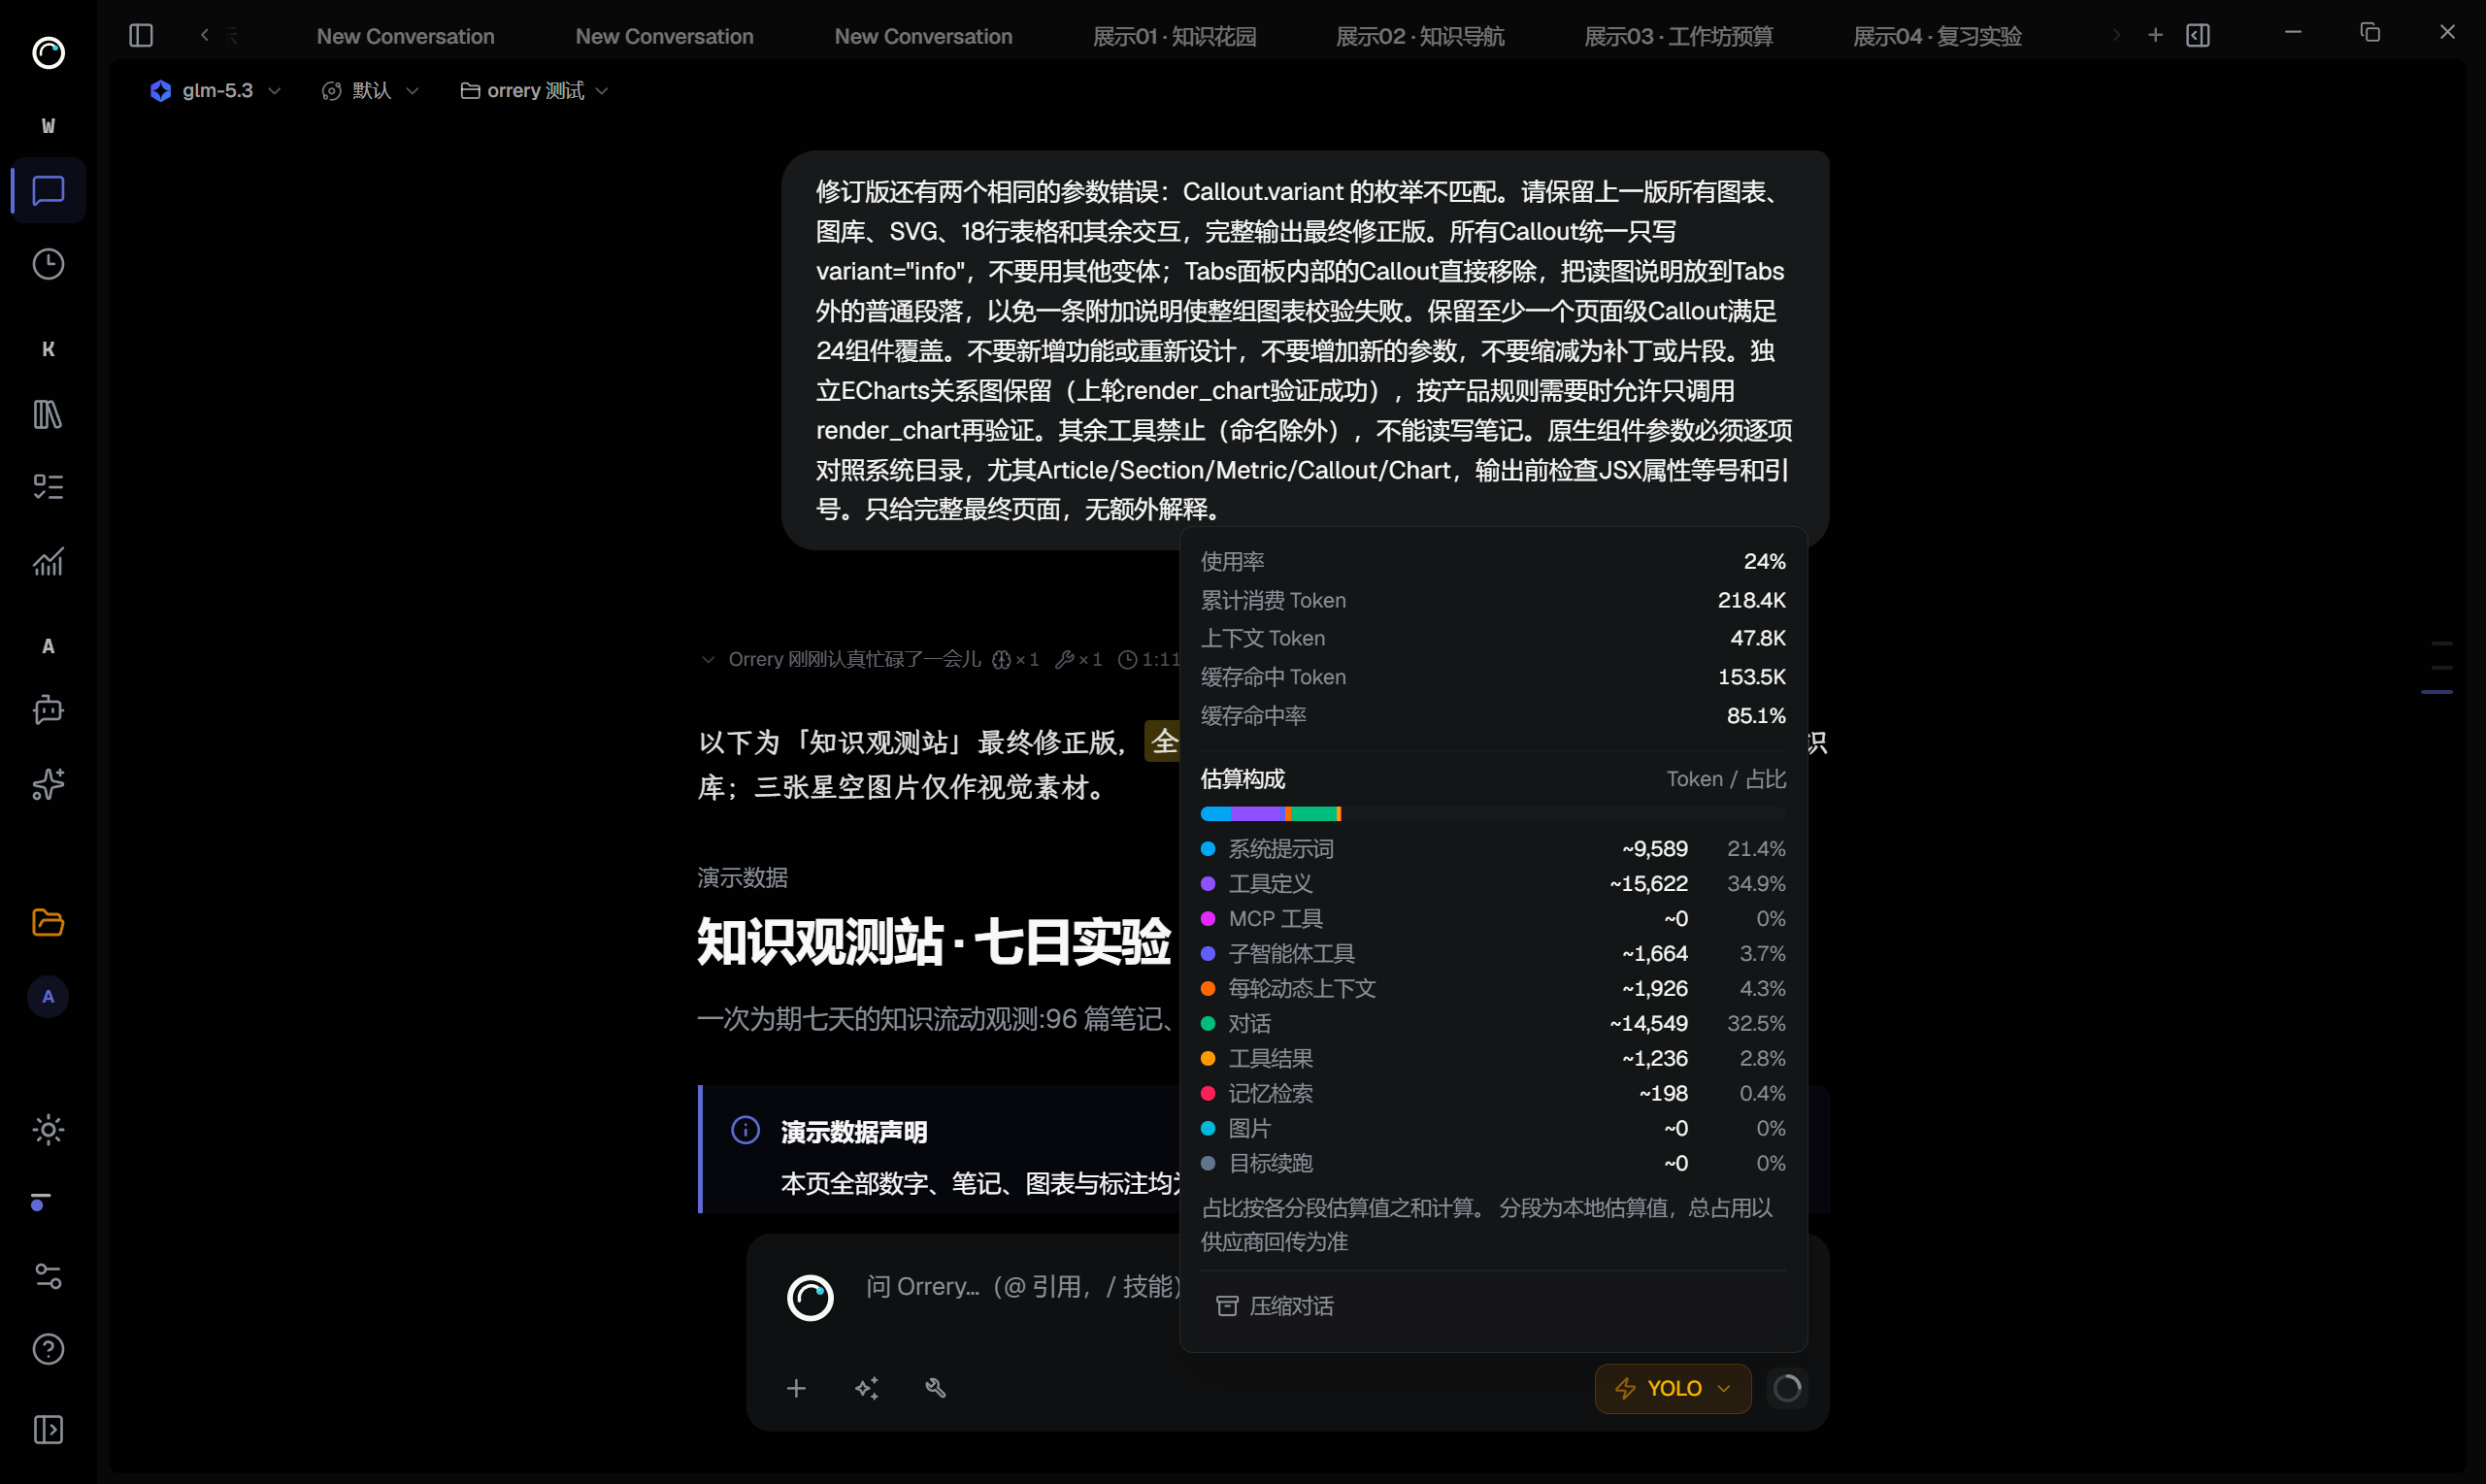Expand the Orrery 刚刚认真忙碌了一会儿 details
This screenshot has height=1484, width=2486.
click(708, 660)
